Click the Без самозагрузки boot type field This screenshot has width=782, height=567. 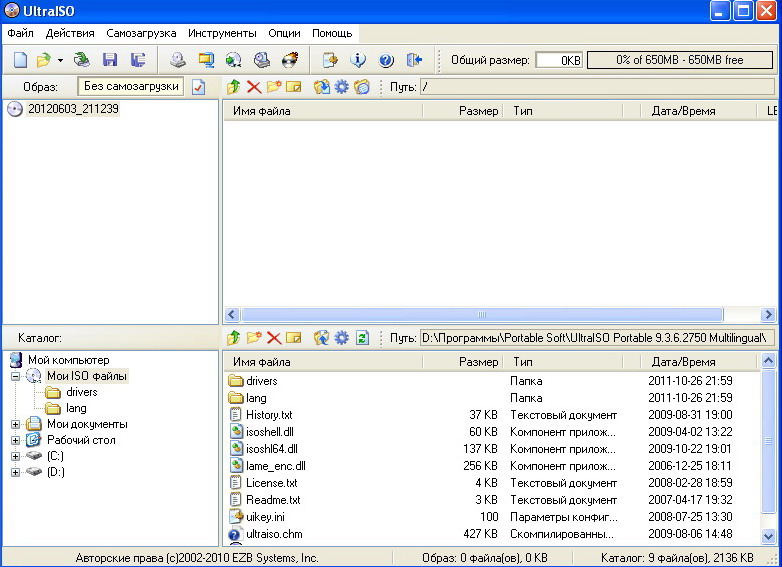click(x=131, y=86)
